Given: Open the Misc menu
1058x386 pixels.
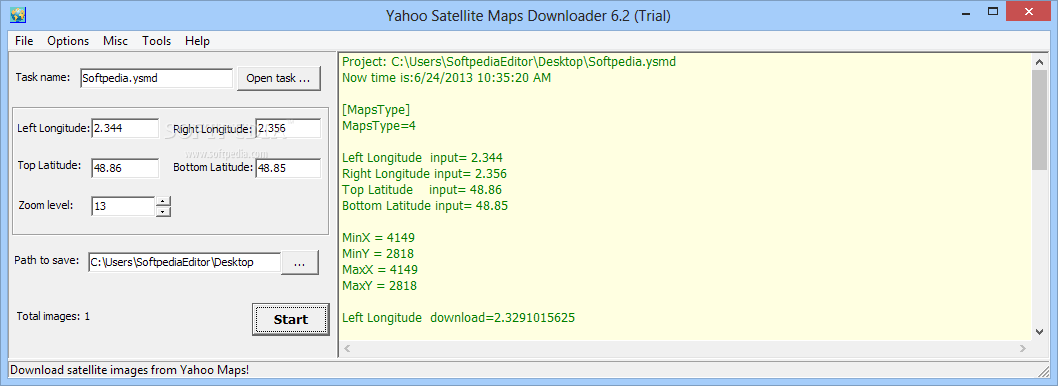Looking at the screenshot, I should point(115,40).
